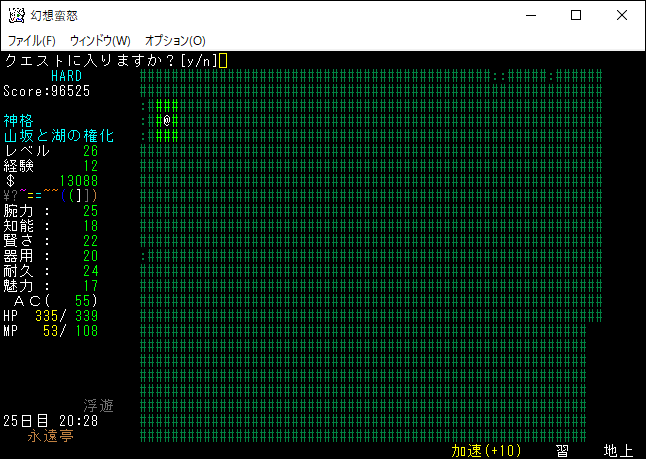Click the HP 335/339 readout
The width and height of the screenshot is (646, 459).
pyautogui.click(x=50, y=316)
